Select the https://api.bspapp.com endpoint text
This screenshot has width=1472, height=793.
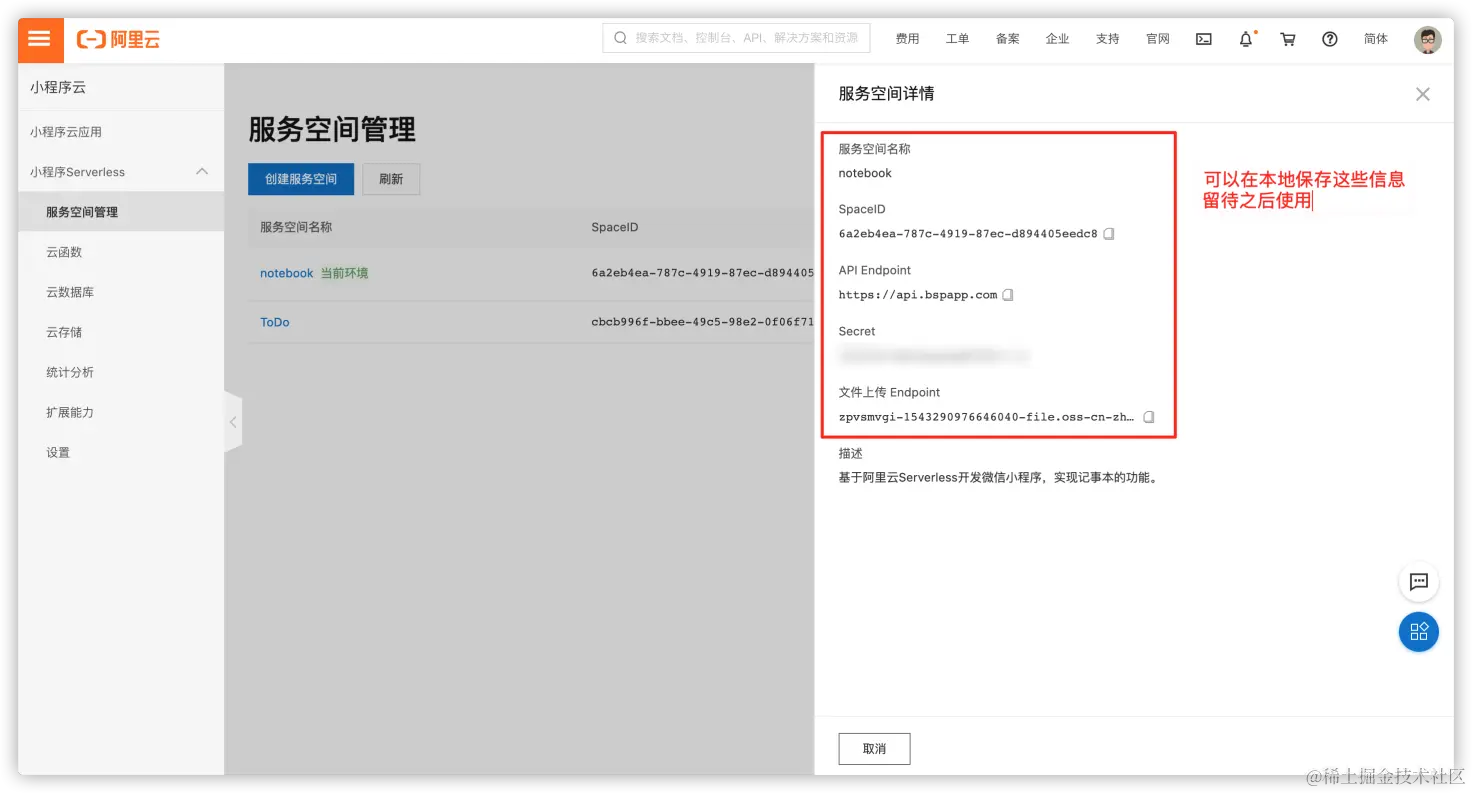[918, 295]
